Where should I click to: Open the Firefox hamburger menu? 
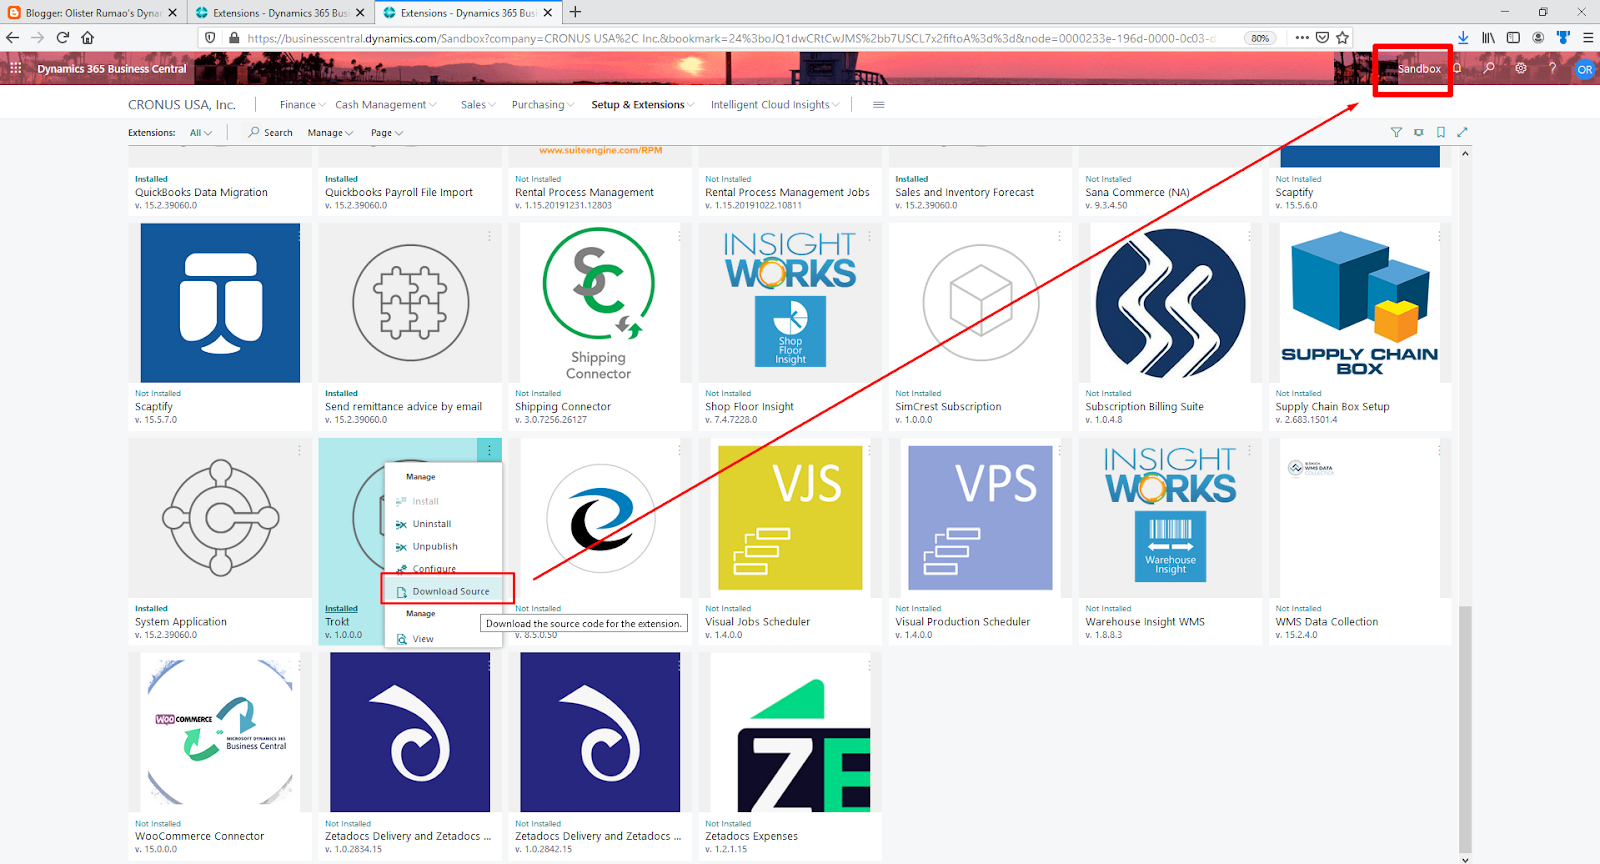[1588, 38]
